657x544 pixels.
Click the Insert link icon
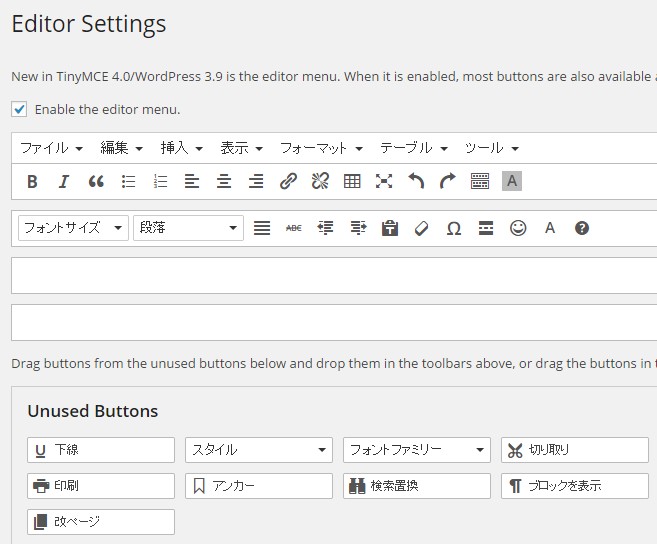(x=288, y=181)
